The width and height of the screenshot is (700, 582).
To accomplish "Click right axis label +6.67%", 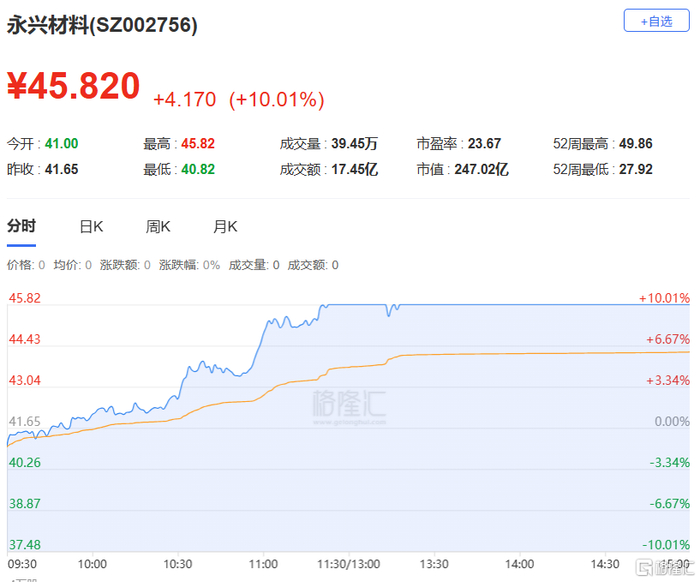I will (x=668, y=339).
